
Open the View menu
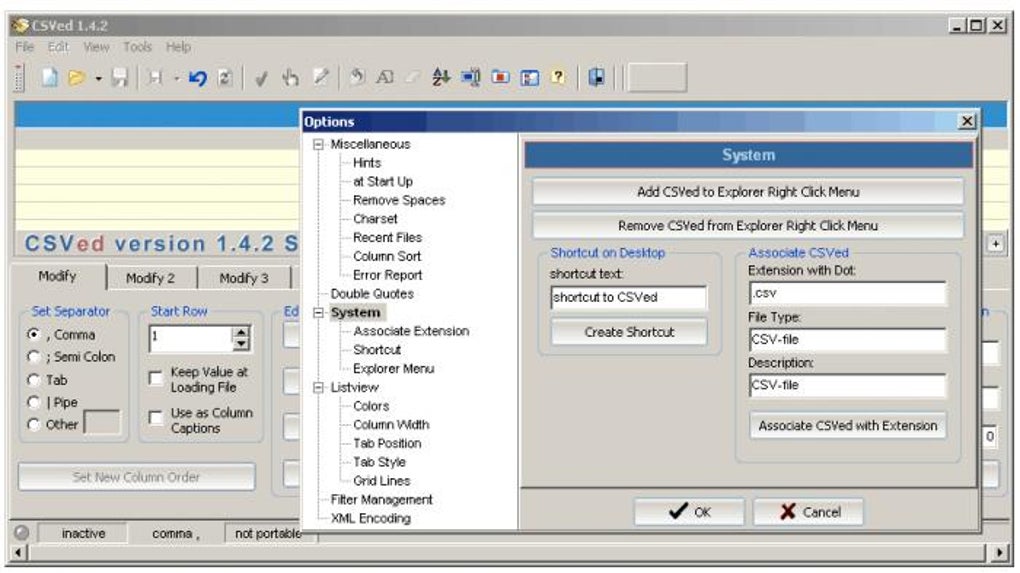tap(96, 47)
